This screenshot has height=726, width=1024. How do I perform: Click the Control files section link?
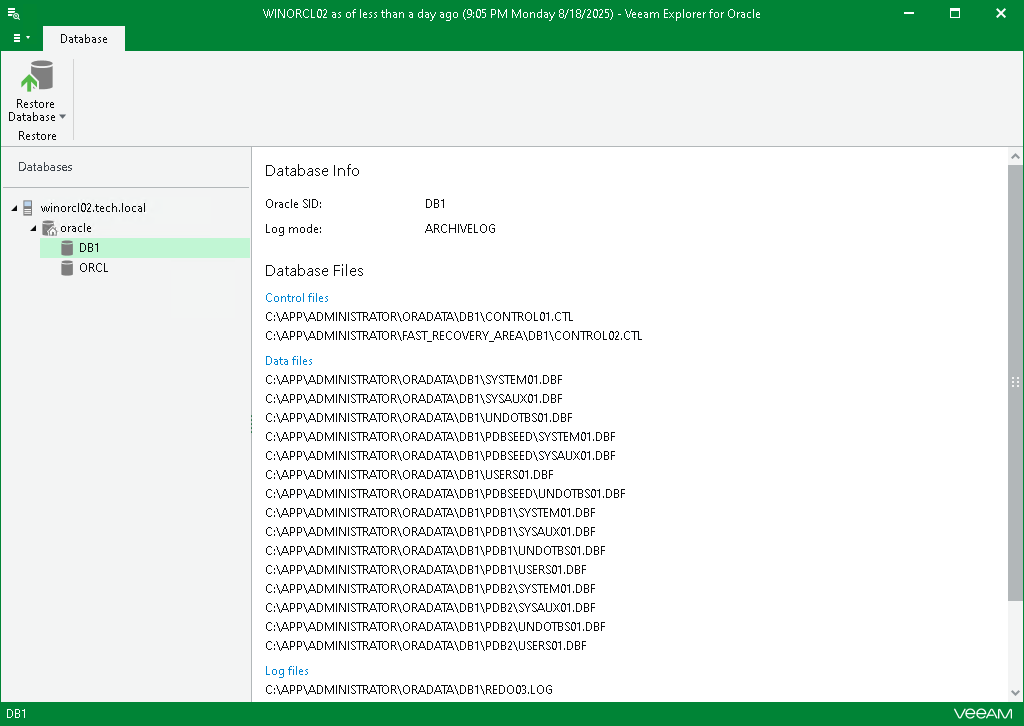coord(297,298)
